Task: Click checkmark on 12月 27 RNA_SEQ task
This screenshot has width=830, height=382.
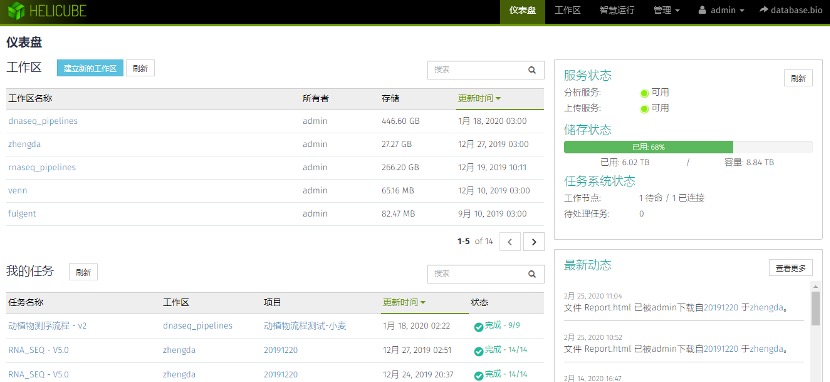Action: (479, 351)
